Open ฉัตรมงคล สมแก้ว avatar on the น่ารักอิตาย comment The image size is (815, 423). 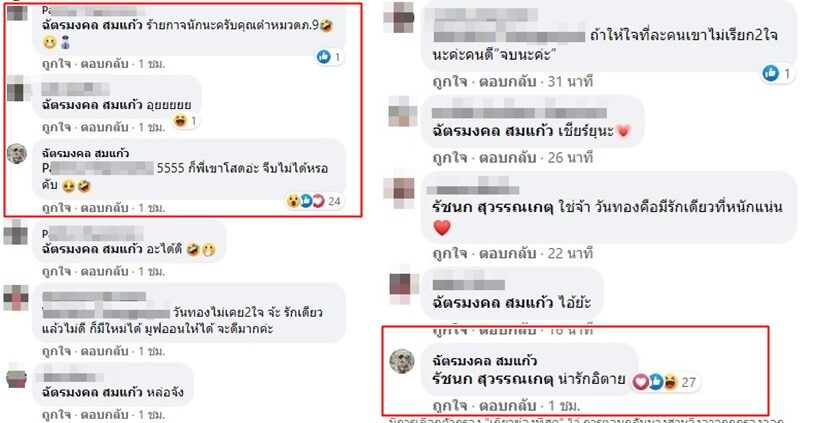tap(402, 361)
